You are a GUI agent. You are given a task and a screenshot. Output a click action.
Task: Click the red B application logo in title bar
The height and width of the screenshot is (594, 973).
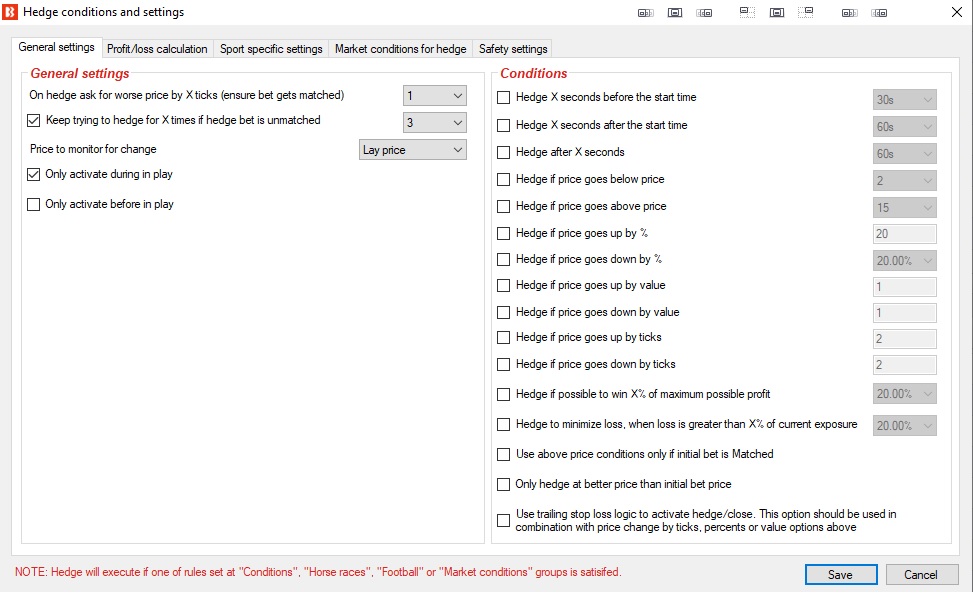click(x=10, y=12)
